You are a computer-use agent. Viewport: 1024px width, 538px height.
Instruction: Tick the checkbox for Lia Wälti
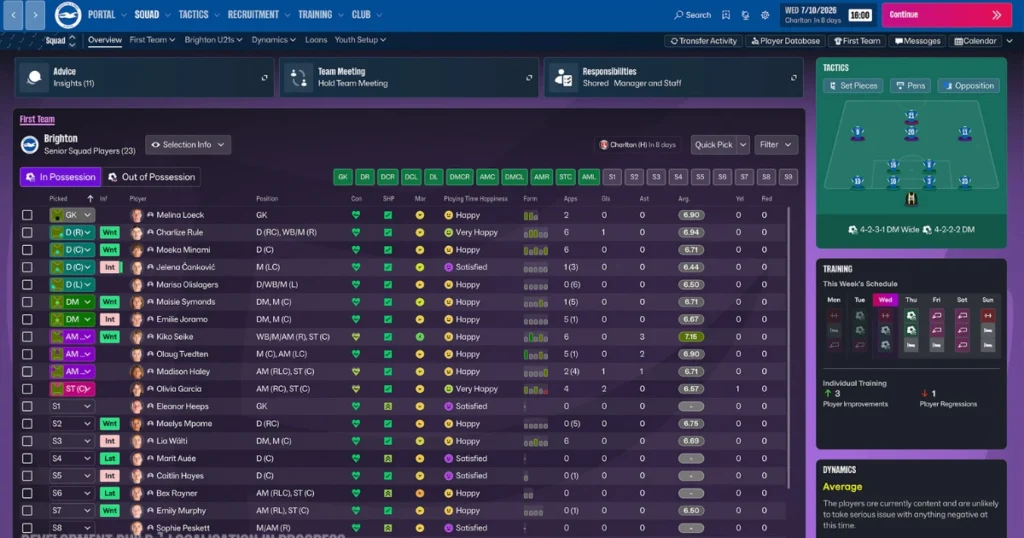click(27, 441)
